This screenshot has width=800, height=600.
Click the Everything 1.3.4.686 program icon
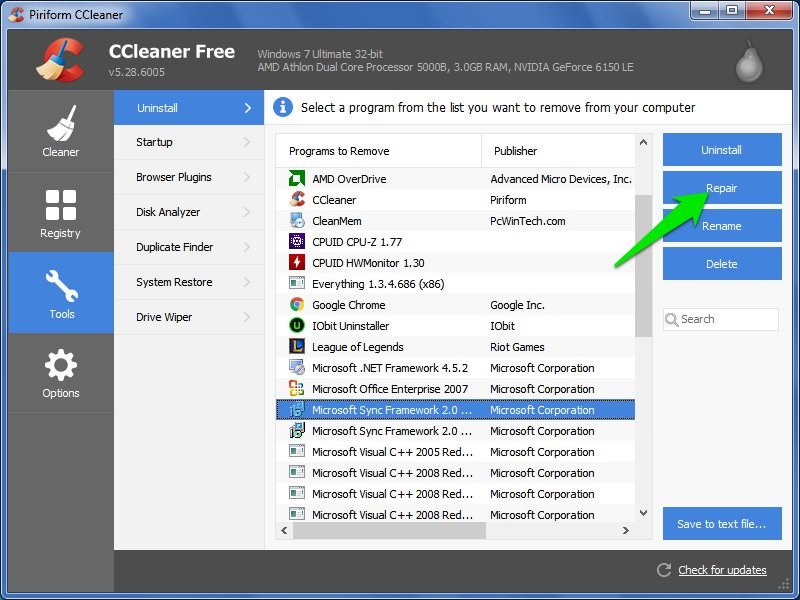296,283
